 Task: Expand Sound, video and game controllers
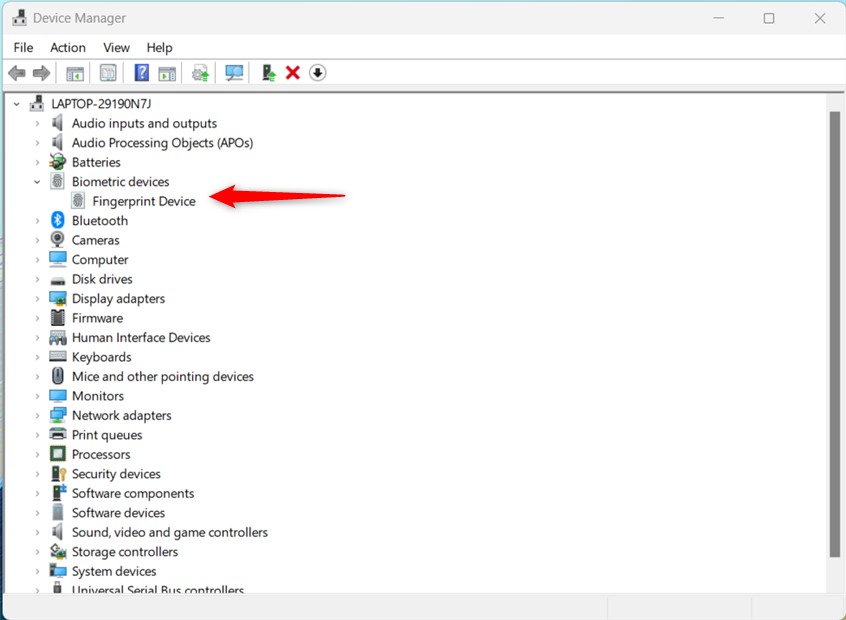pyautogui.click(x=37, y=532)
